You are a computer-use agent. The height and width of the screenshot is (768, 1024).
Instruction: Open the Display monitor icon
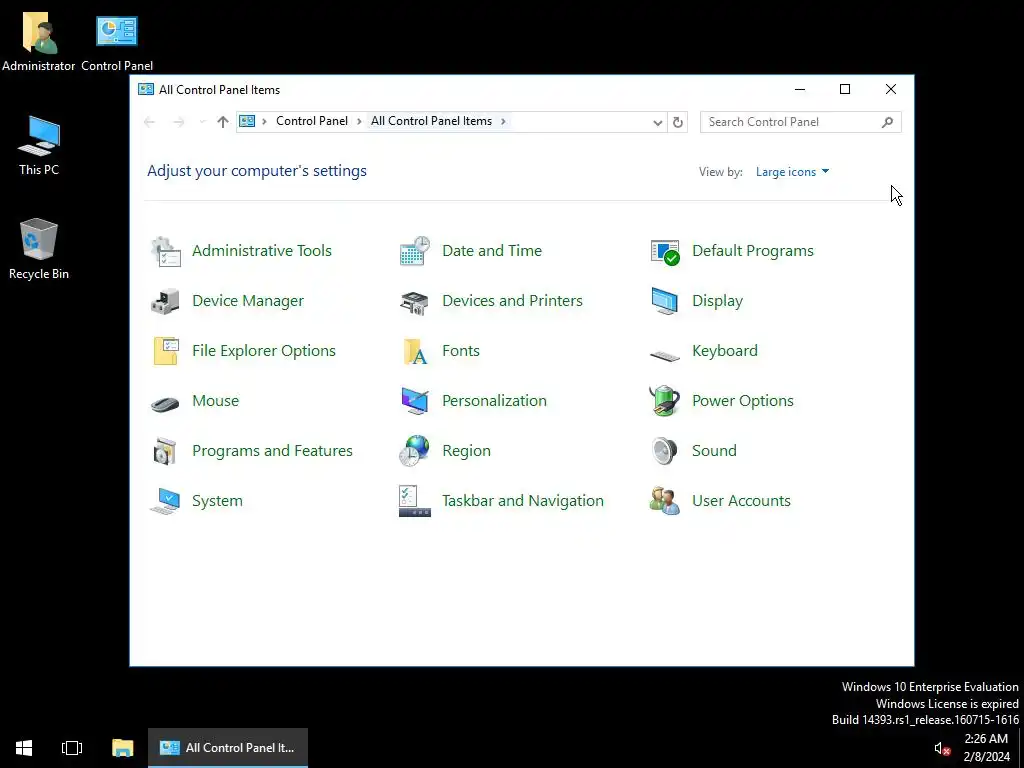pyautogui.click(x=665, y=301)
